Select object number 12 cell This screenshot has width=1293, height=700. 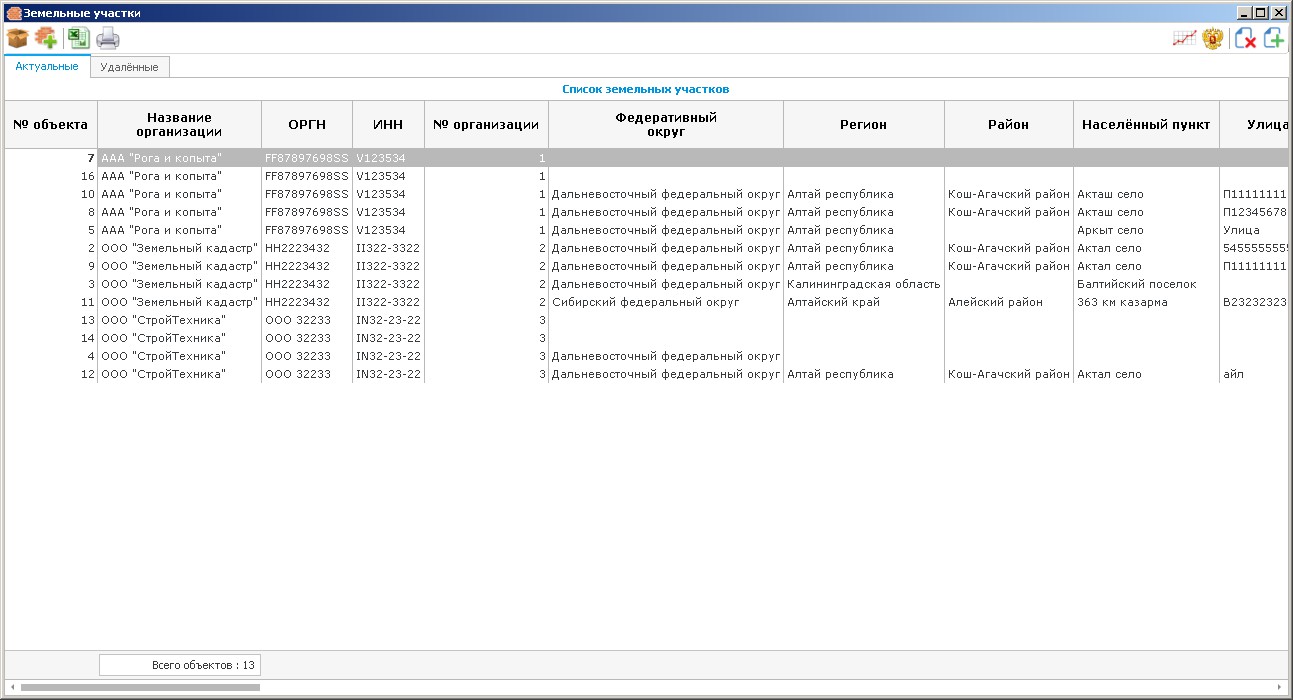51,374
